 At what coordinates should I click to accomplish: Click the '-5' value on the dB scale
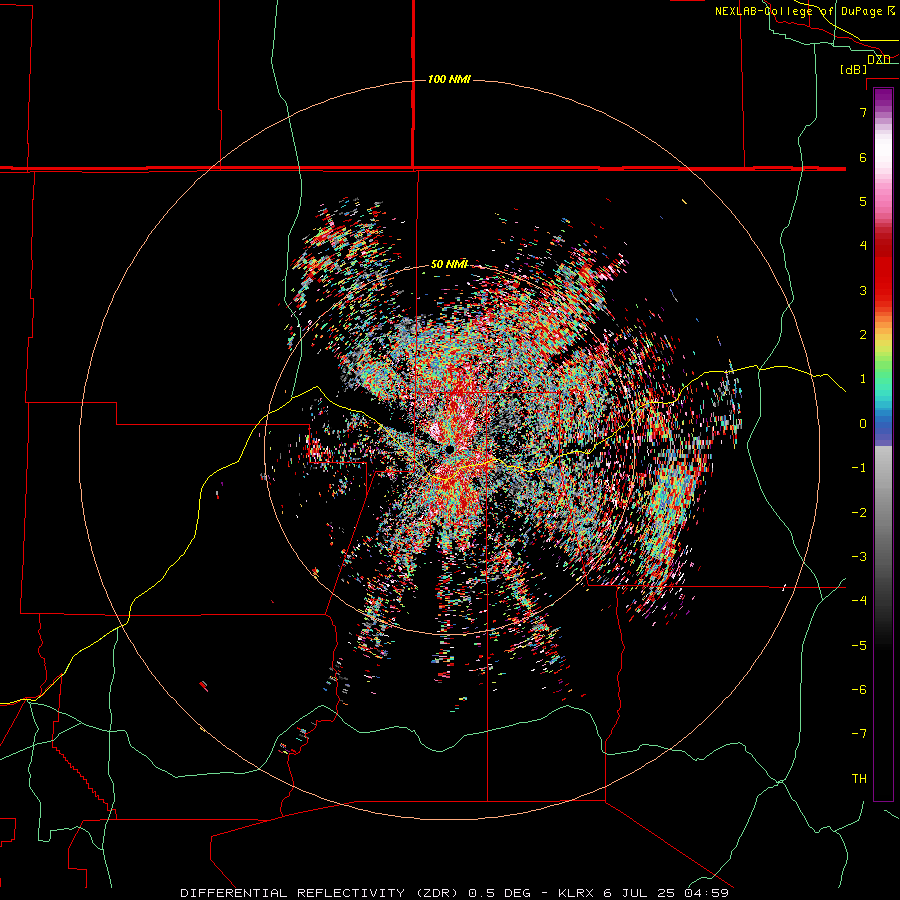coord(859,645)
